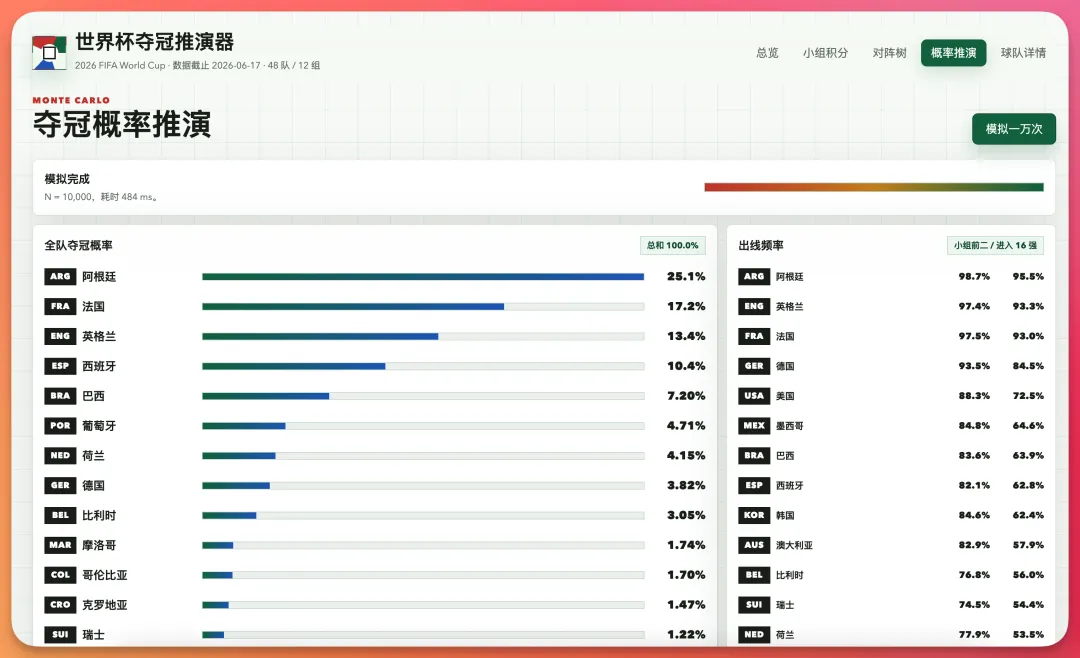
Task: Click the 72.5% value for 美国
Action: click(x=1028, y=395)
